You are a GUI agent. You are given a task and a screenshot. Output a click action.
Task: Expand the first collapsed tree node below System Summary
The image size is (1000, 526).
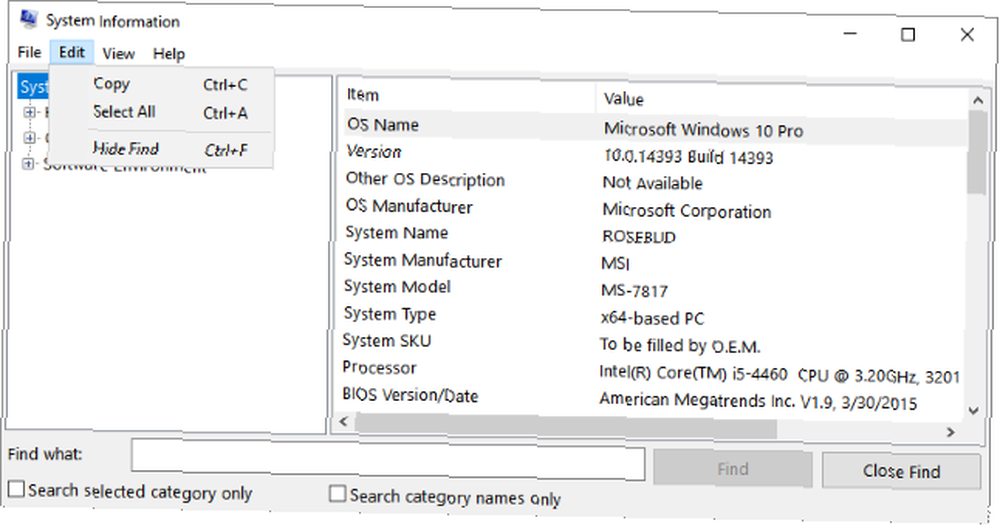point(29,112)
